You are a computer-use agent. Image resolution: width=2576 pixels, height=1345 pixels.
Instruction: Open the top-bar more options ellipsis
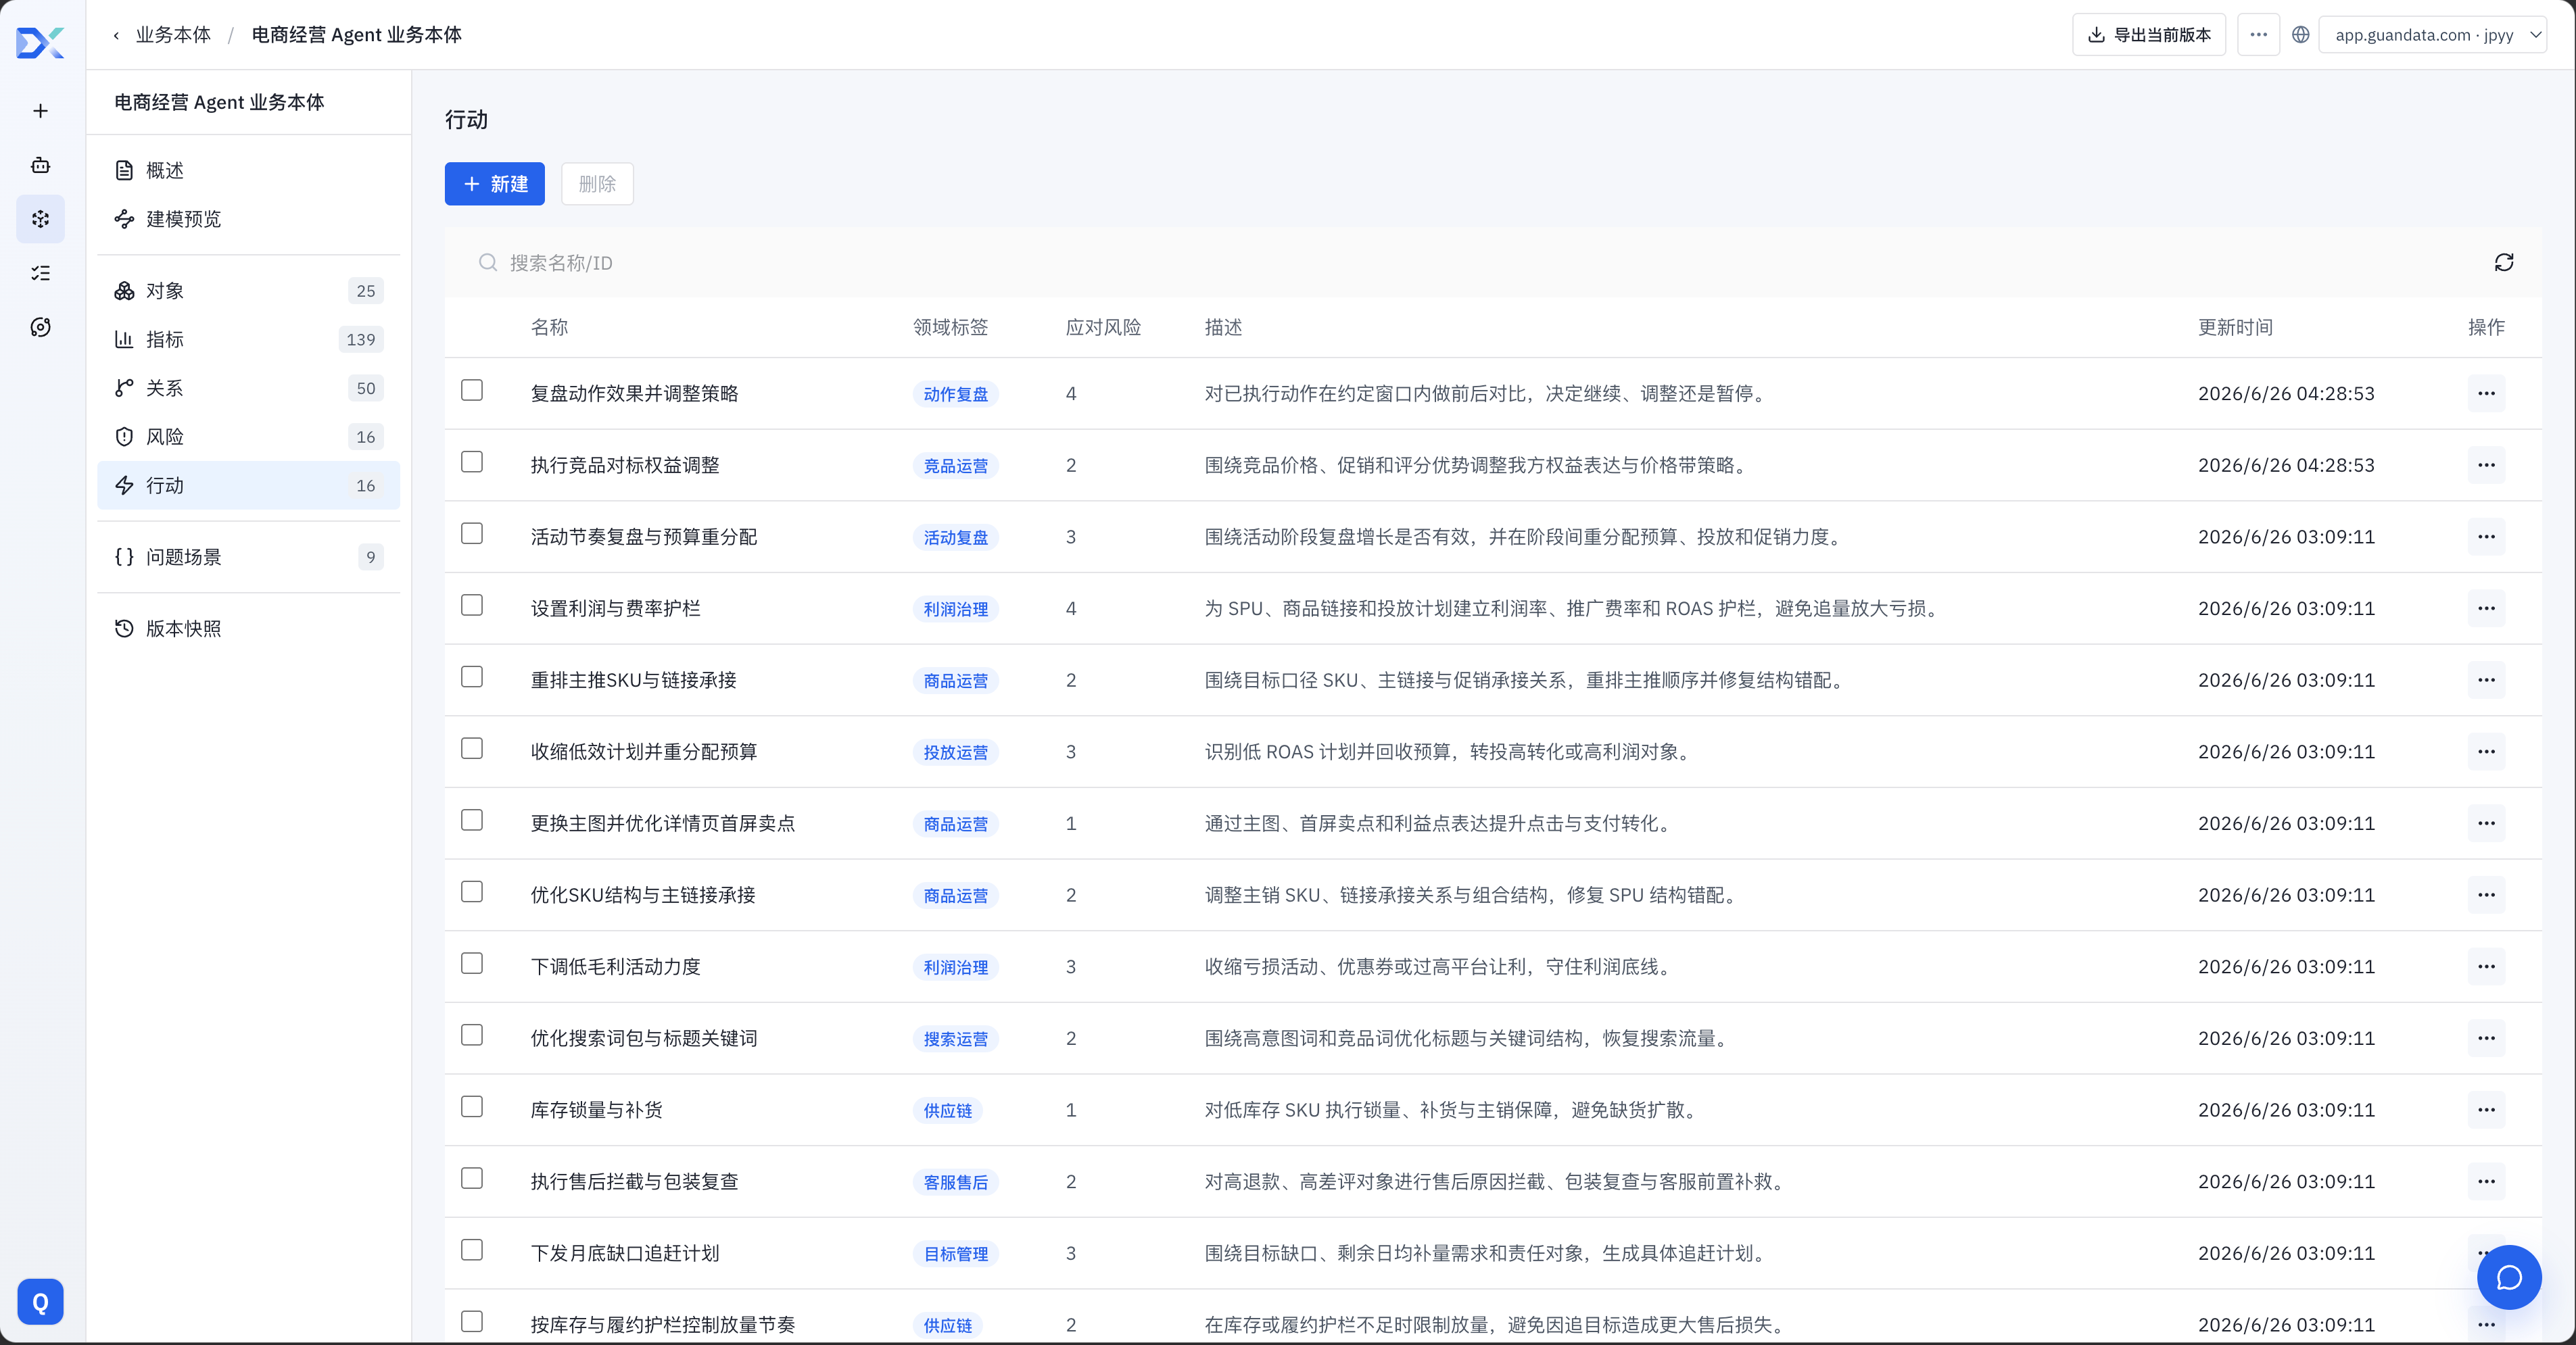[2258, 35]
